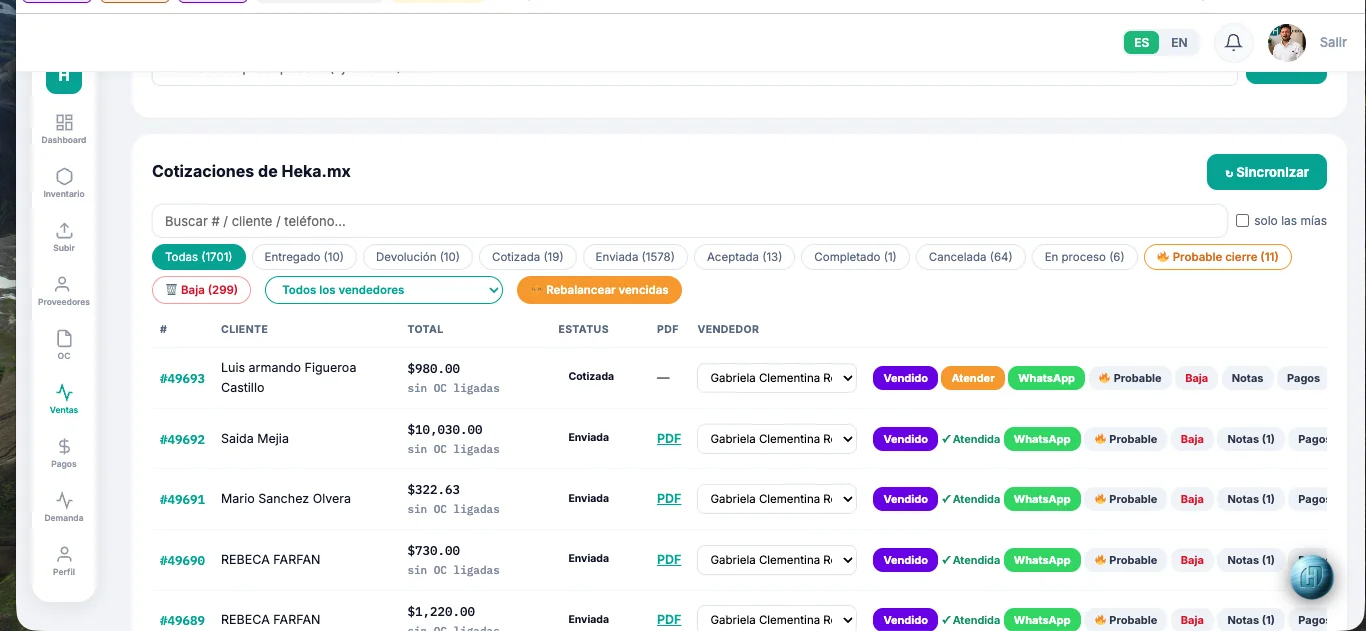This screenshot has height=631, width=1366.
Task: Go to Pagos dollar icon
Action: [64, 452]
